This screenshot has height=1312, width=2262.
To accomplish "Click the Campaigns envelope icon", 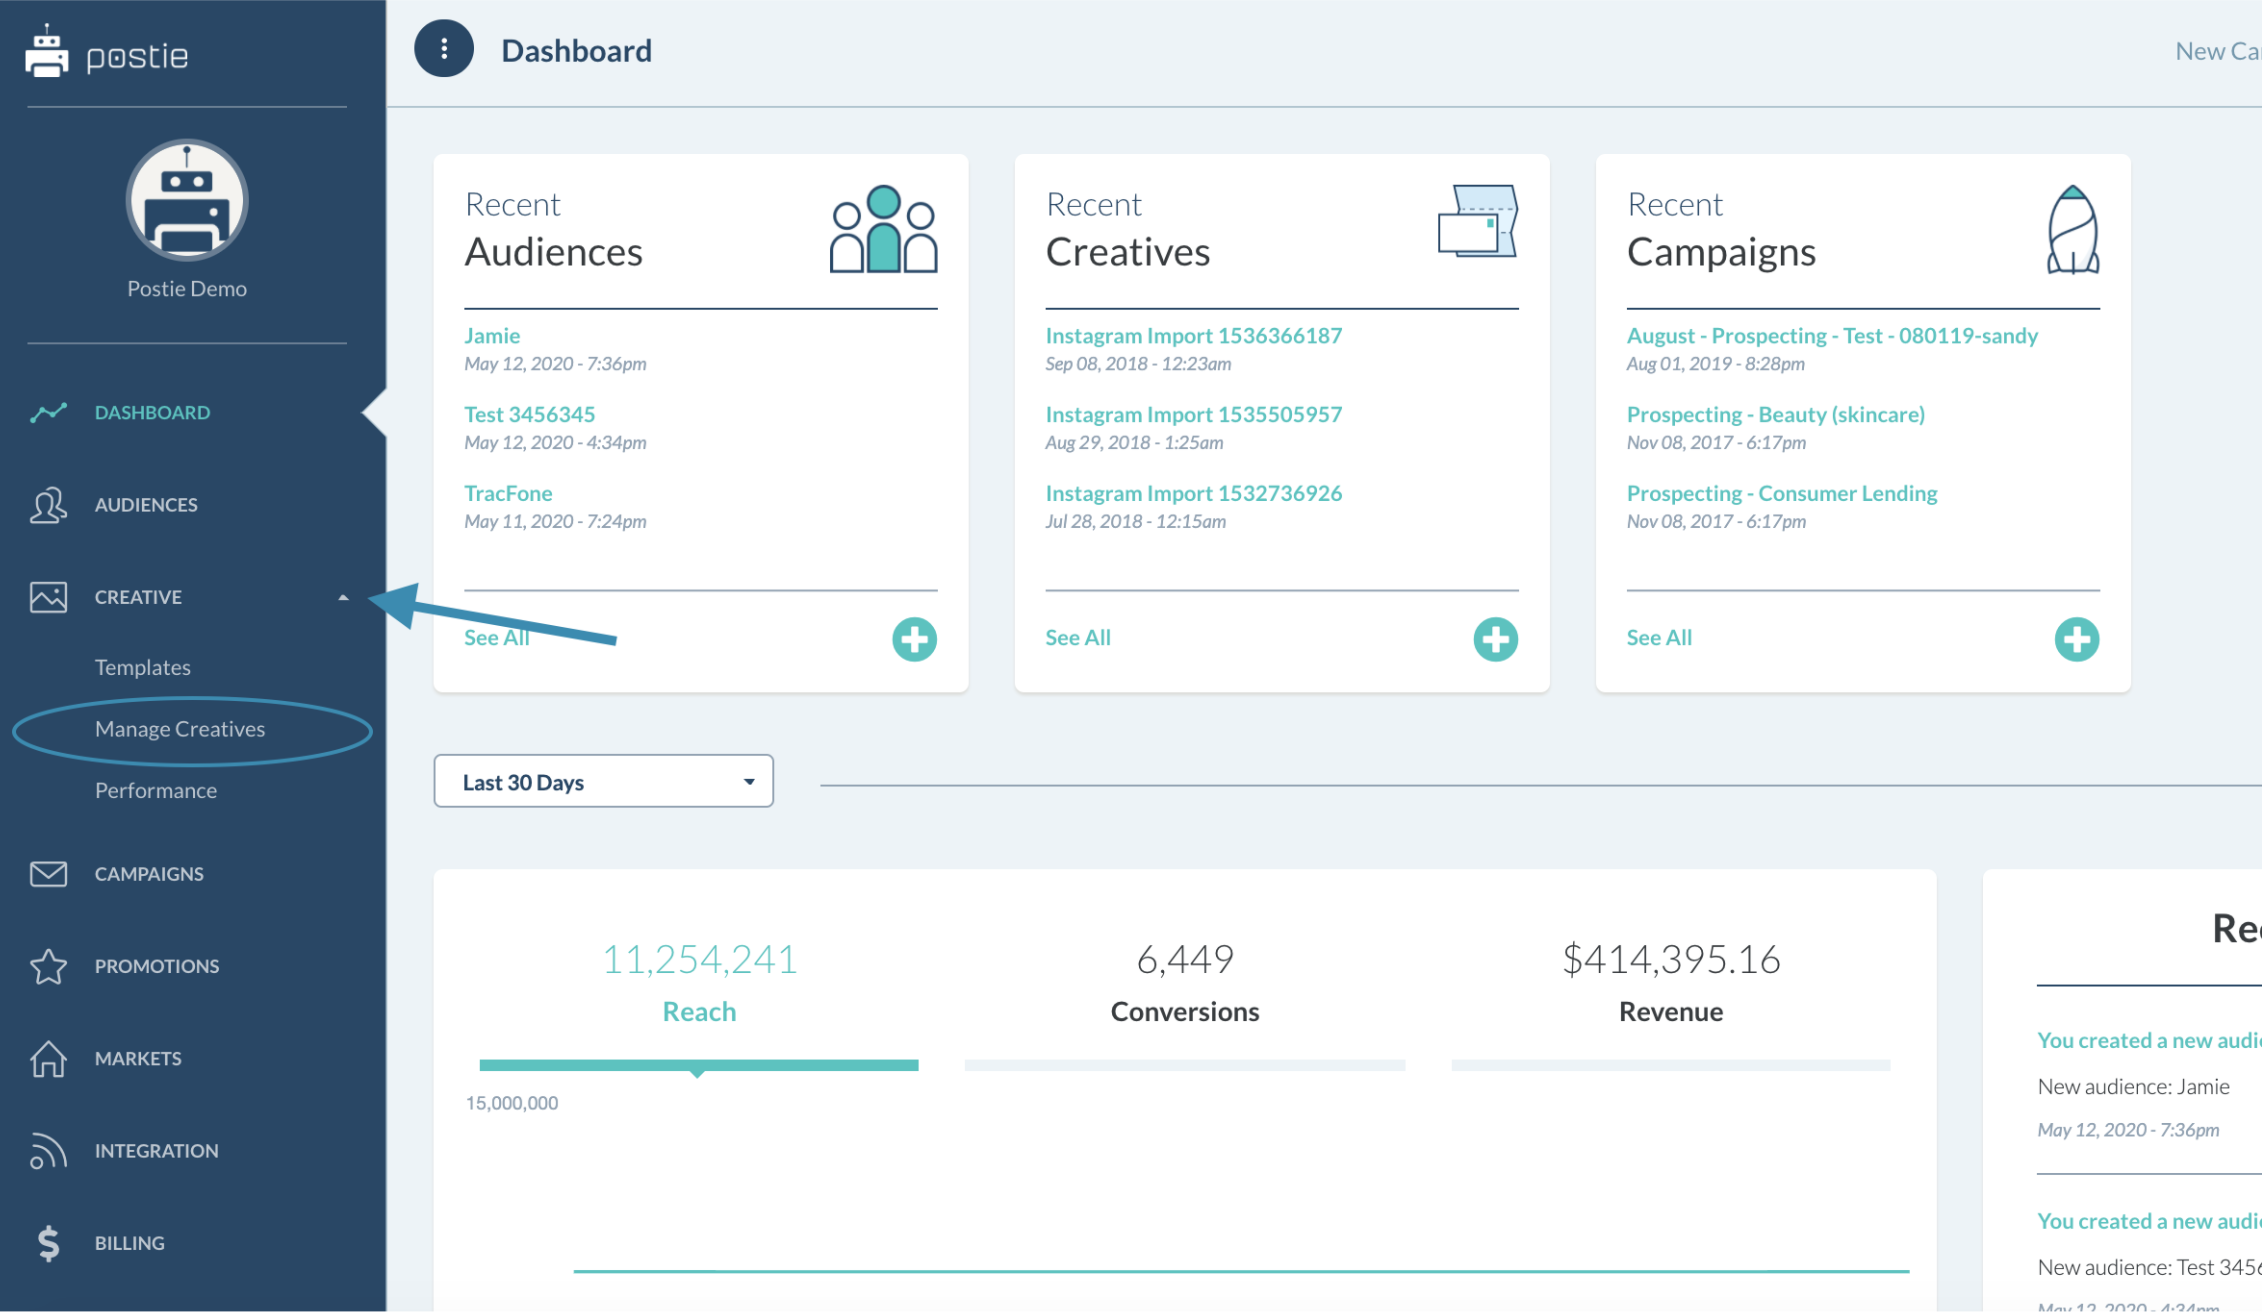I will pyautogui.click(x=48, y=874).
